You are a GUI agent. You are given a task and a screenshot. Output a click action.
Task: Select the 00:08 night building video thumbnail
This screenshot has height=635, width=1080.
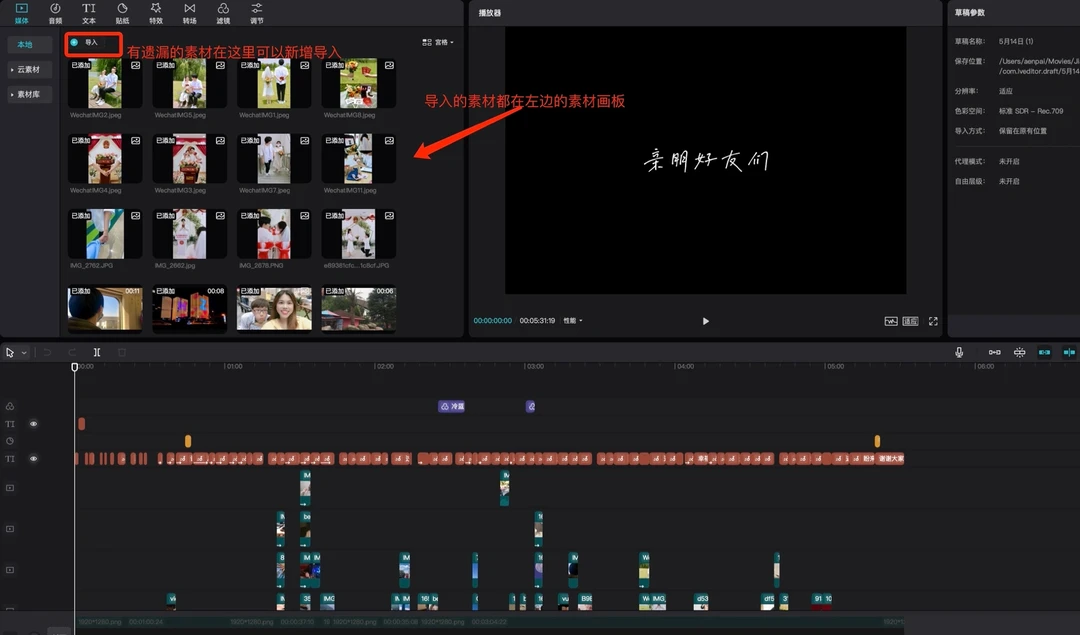[189, 309]
